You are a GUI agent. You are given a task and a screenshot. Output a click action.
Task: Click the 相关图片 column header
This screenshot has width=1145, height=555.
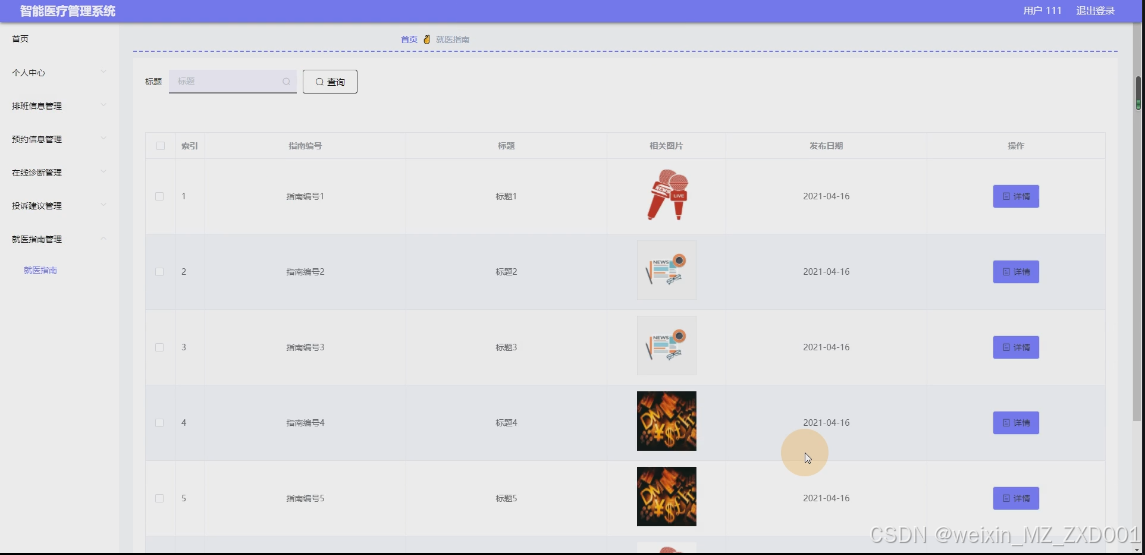pos(667,146)
